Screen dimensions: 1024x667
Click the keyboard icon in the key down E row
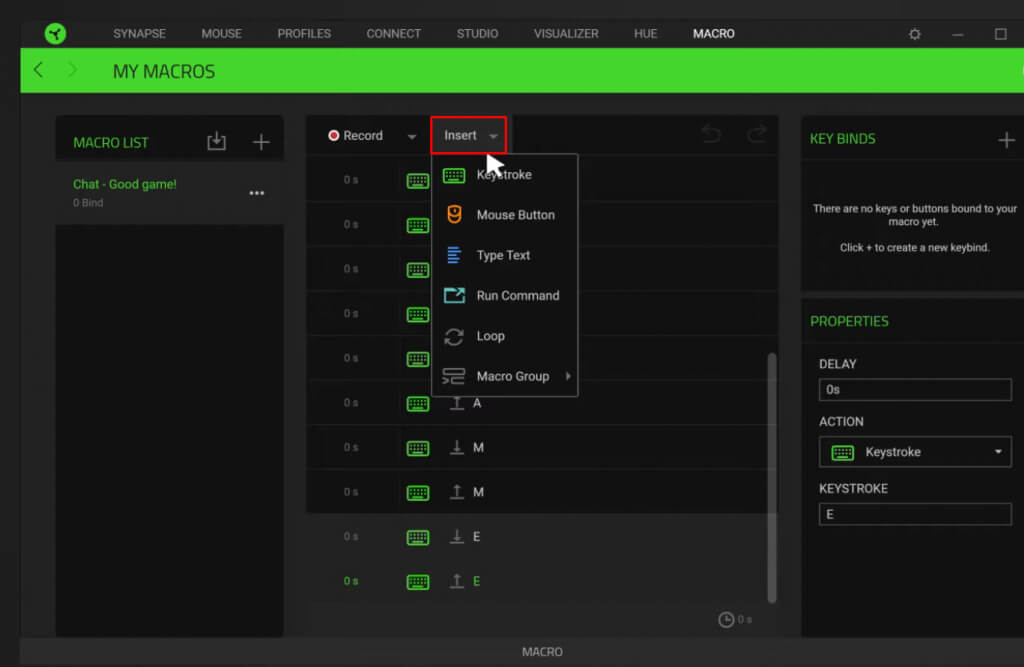(418, 537)
